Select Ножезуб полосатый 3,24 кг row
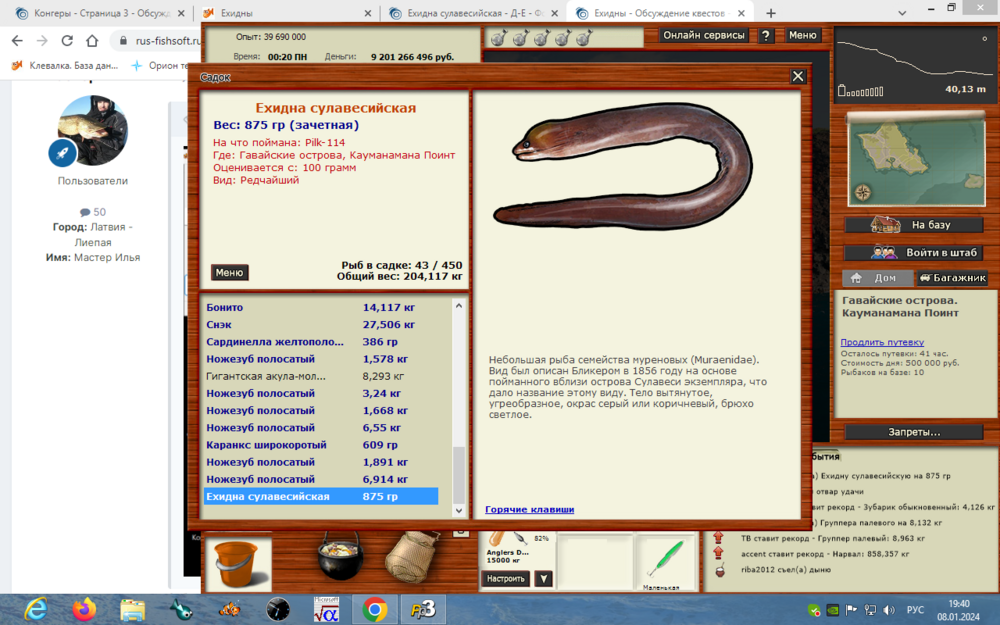The image size is (1000, 625). 321,393
